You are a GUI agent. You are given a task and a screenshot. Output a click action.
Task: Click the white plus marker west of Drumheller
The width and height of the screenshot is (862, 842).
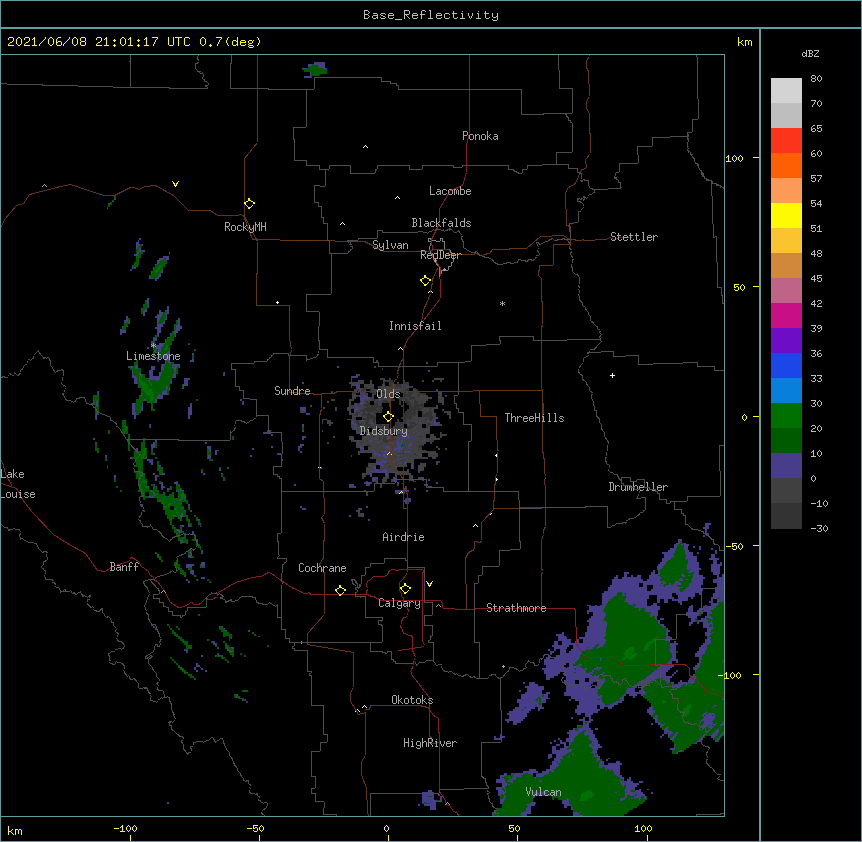click(x=612, y=375)
